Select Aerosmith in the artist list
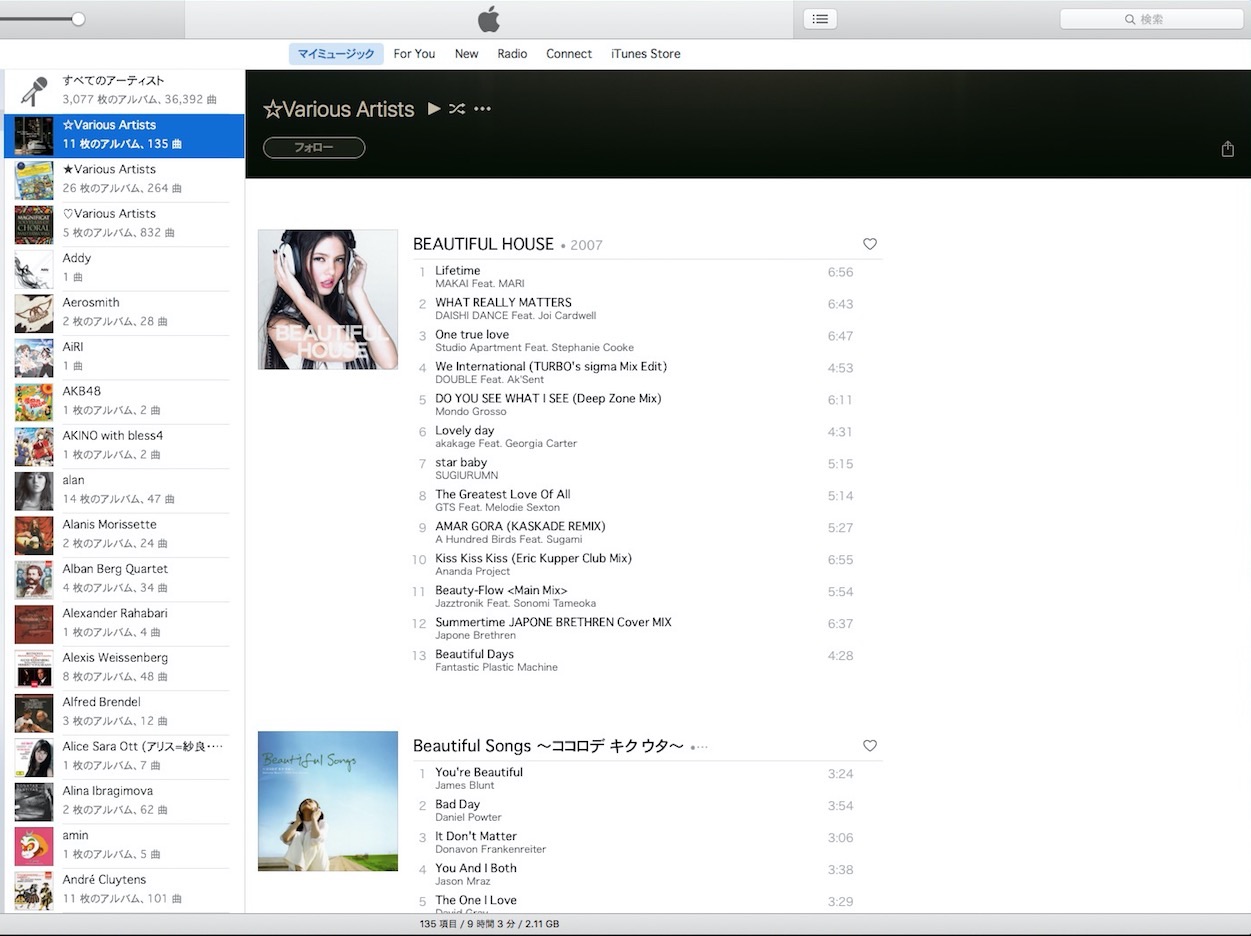Viewport: 1251px width, 936px height. point(124,313)
